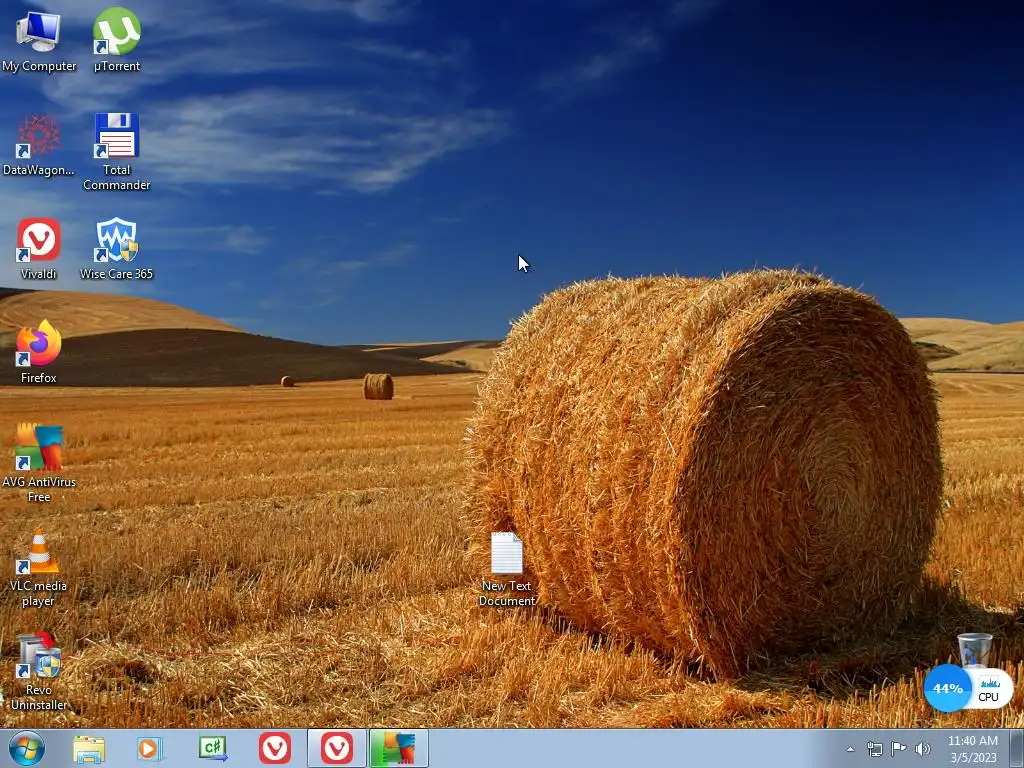Open the C# taskbar application icon

click(x=213, y=748)
